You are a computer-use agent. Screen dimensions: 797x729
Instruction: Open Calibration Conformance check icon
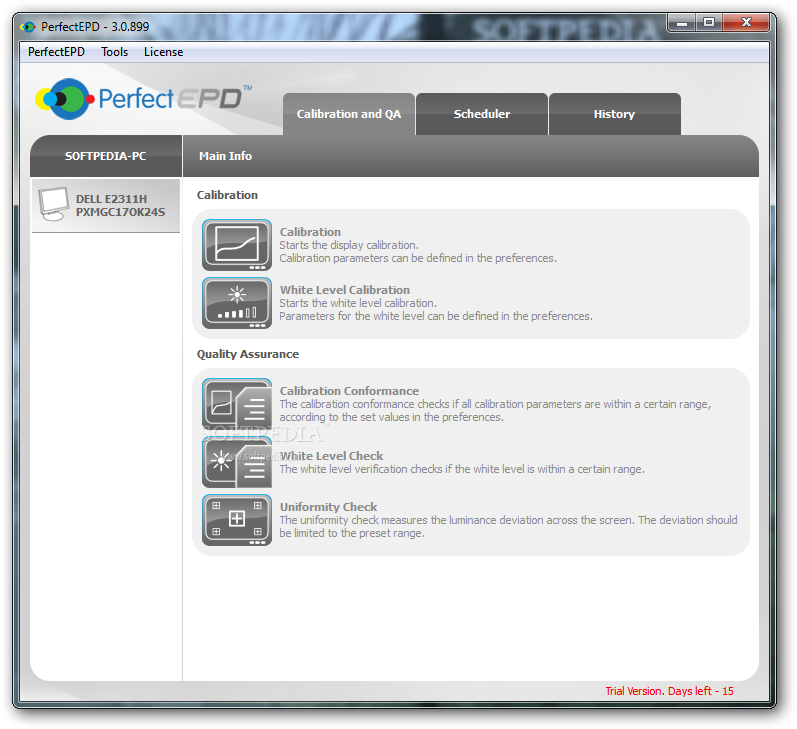click(x=237, y=404)
